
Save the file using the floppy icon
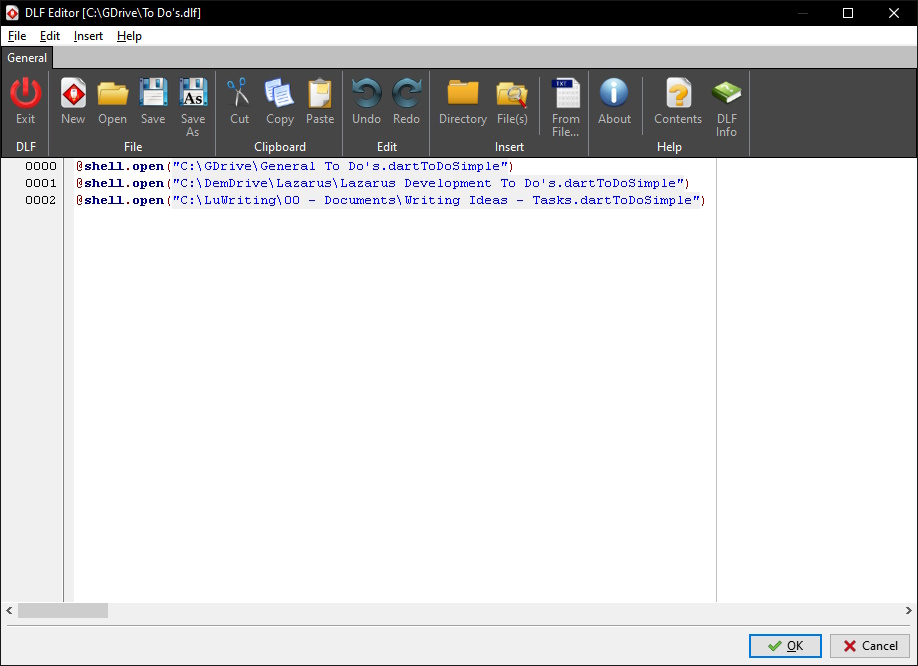pos(153,94)
